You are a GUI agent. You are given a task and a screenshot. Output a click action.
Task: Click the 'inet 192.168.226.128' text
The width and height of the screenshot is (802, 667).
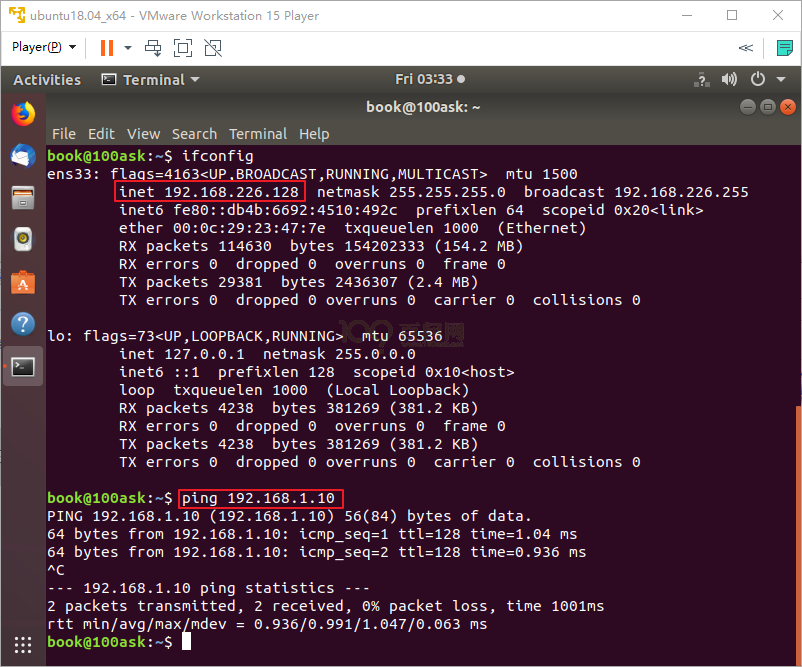(209, 192)
